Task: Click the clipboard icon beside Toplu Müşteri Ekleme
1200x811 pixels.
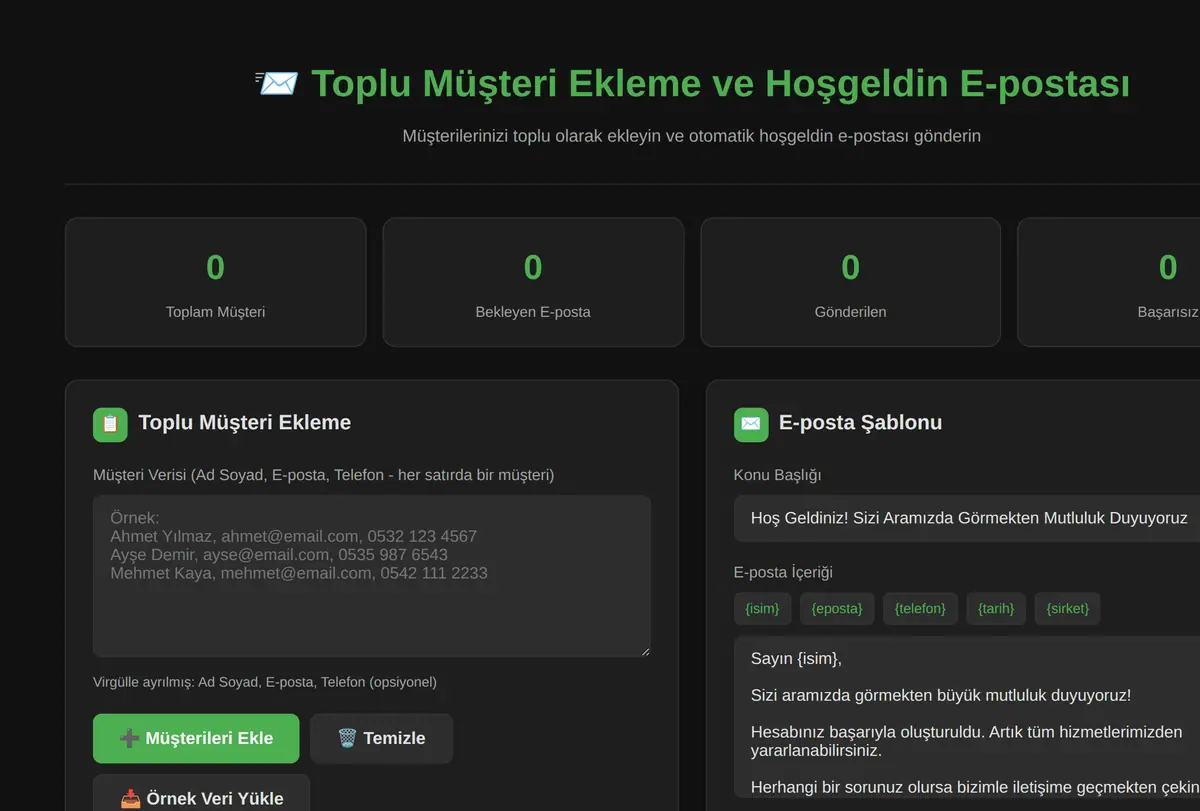Action: (110, 424)
